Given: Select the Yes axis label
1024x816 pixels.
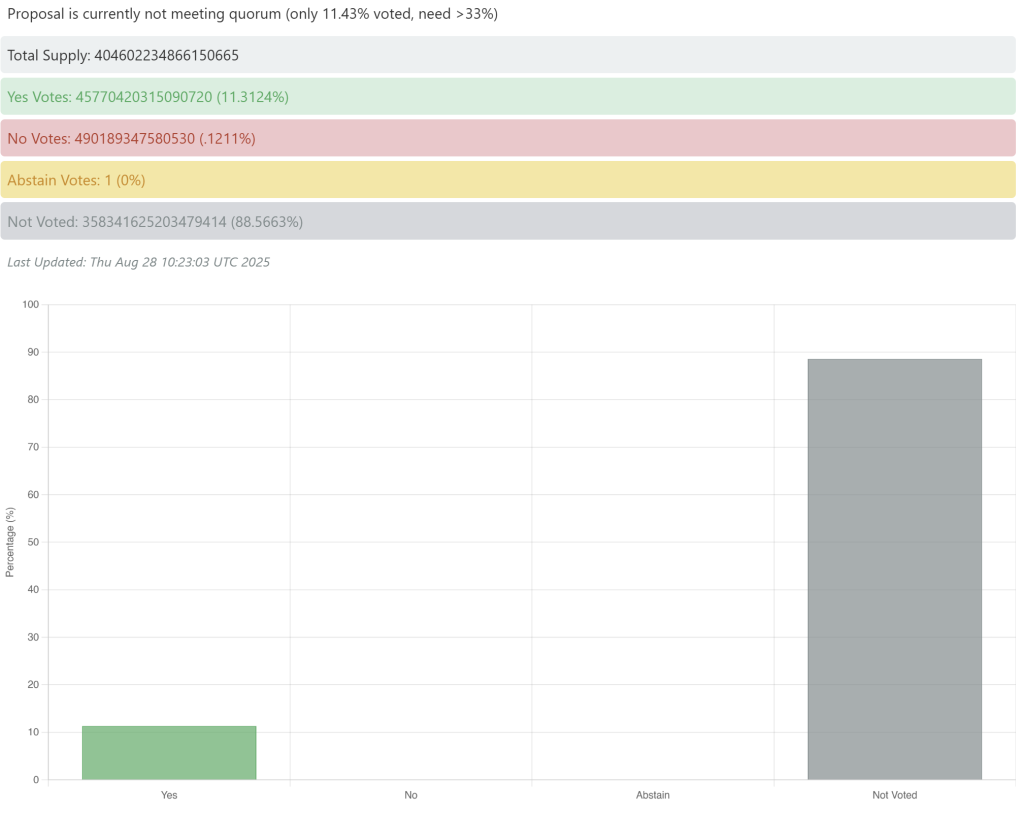Looking at the screenshot, I should pos(169,795).
